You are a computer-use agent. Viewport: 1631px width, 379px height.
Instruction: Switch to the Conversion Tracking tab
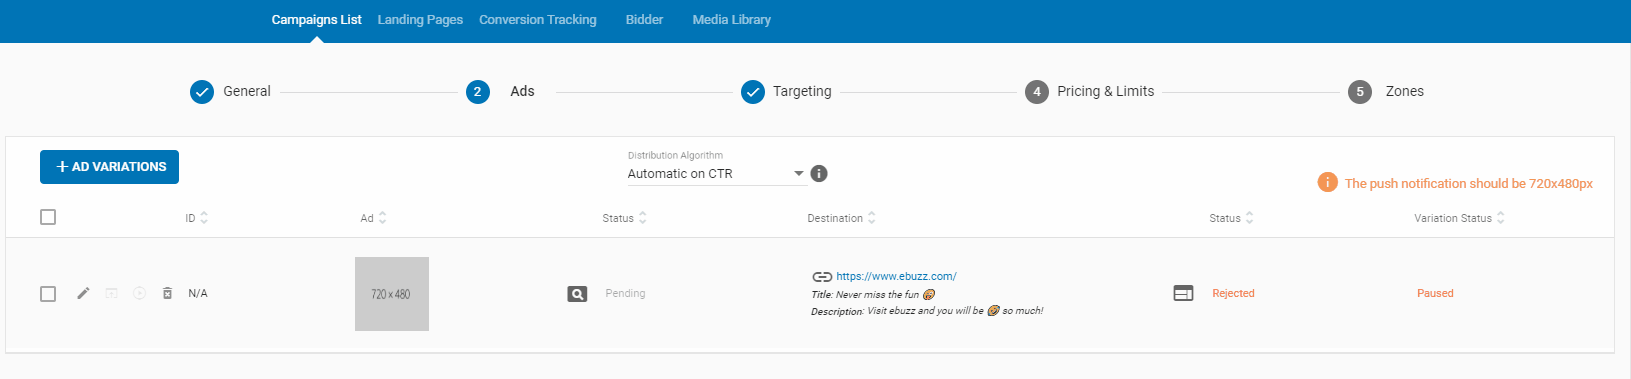click(538, 20)
